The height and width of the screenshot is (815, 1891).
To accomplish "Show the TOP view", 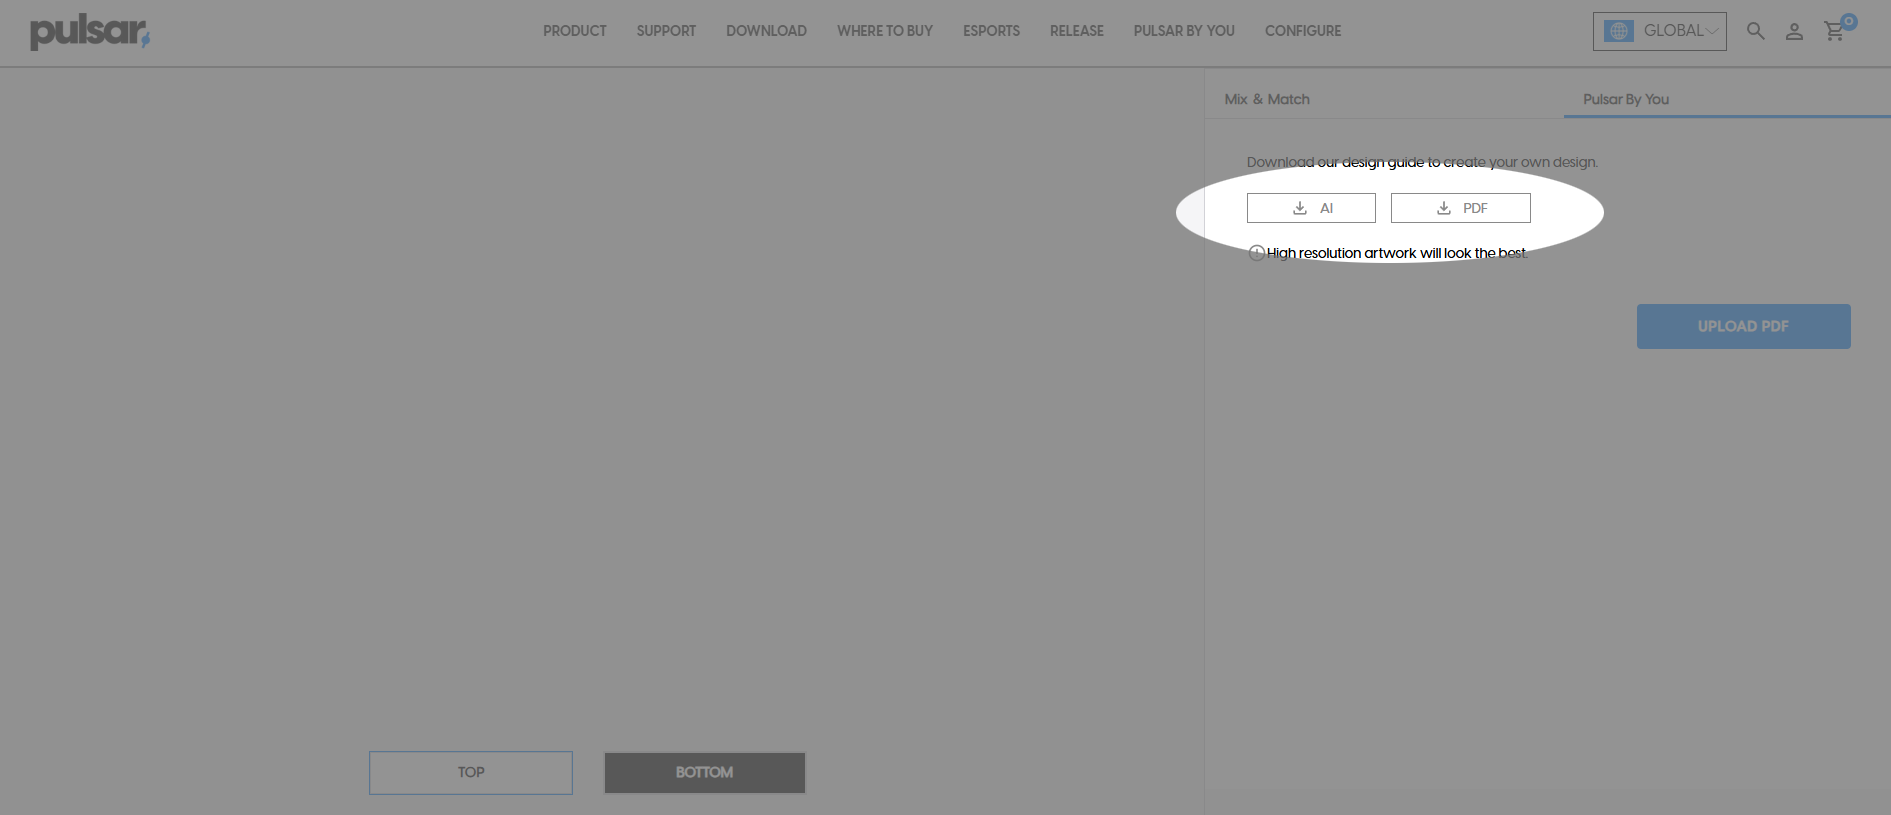I will (x=471, y=773).
